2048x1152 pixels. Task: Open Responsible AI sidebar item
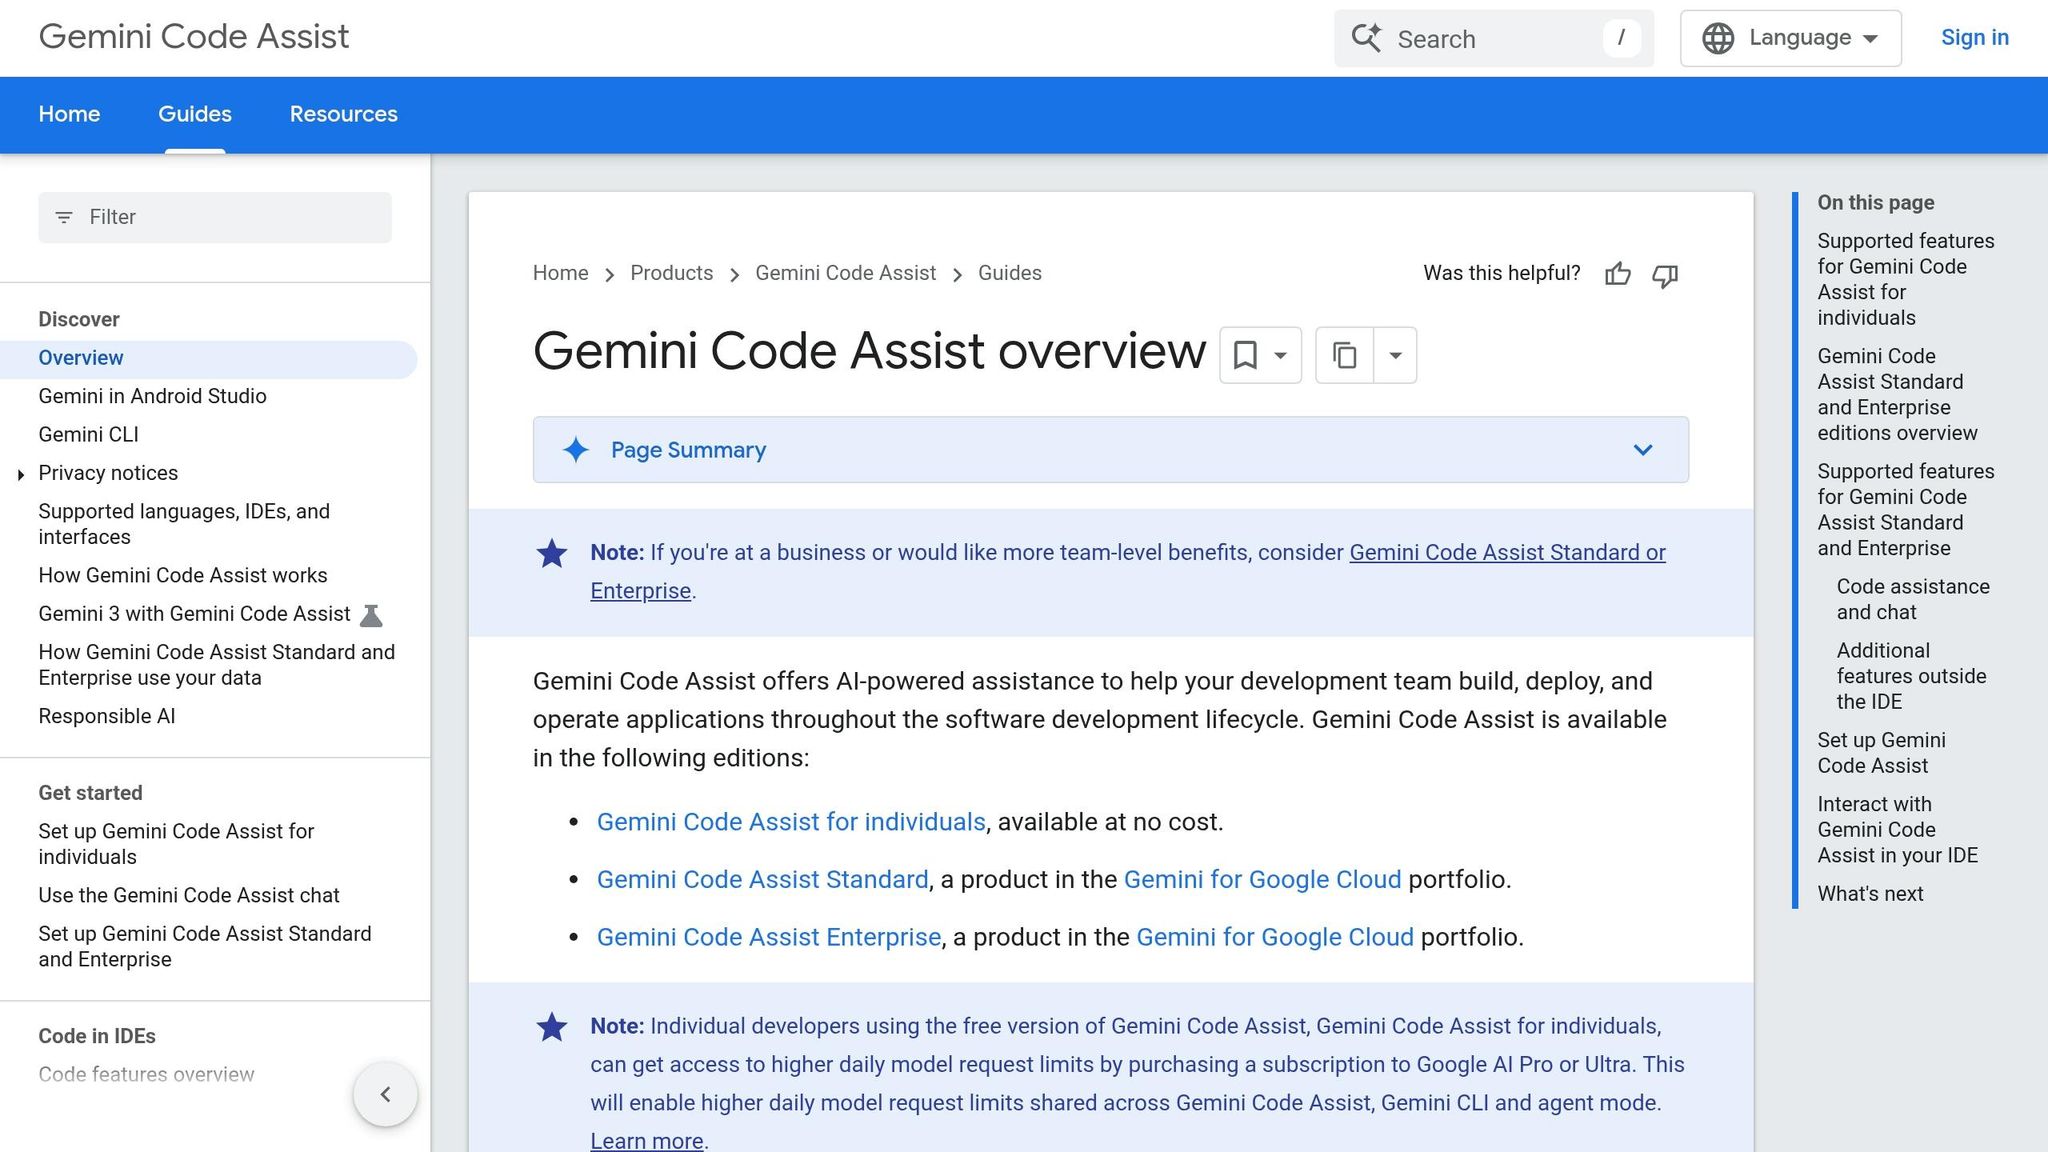point(106,716)
